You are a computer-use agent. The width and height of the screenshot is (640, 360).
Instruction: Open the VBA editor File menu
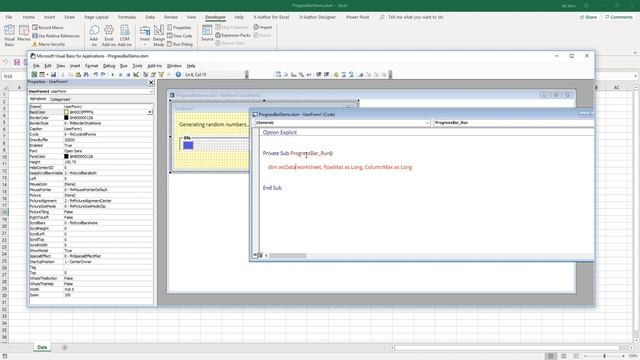(x=36, y=66)
